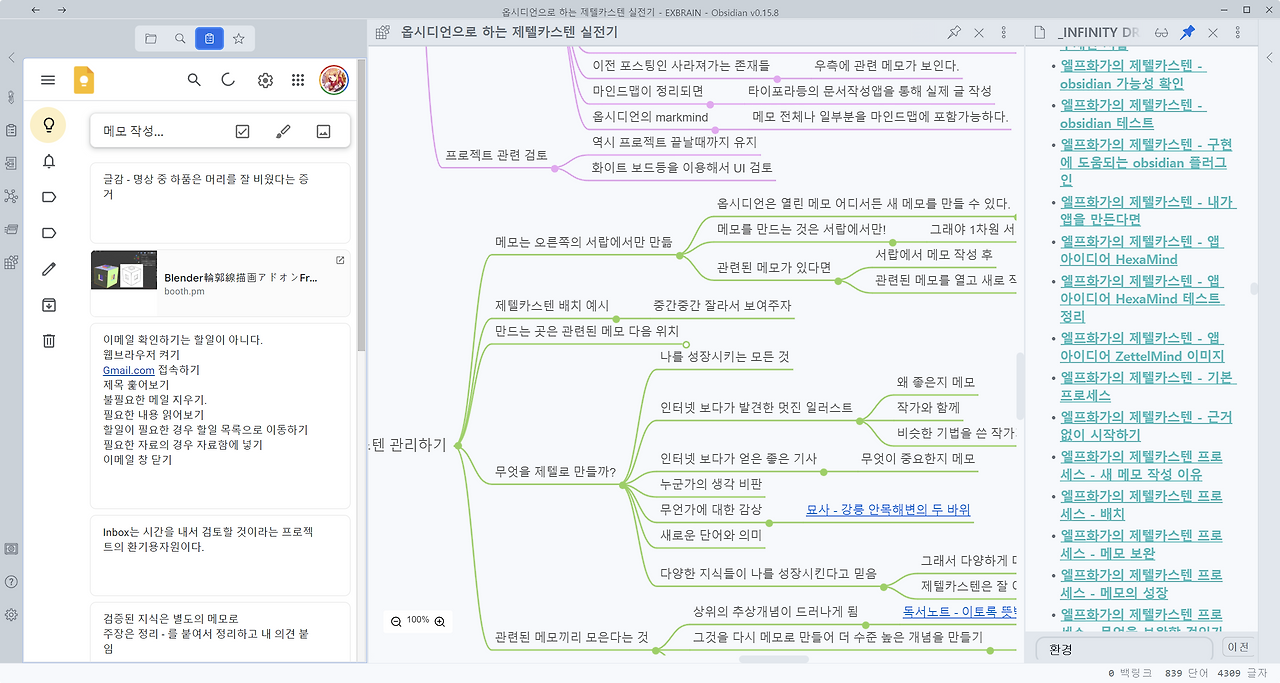Open the Google apps grid

[298, 80]
